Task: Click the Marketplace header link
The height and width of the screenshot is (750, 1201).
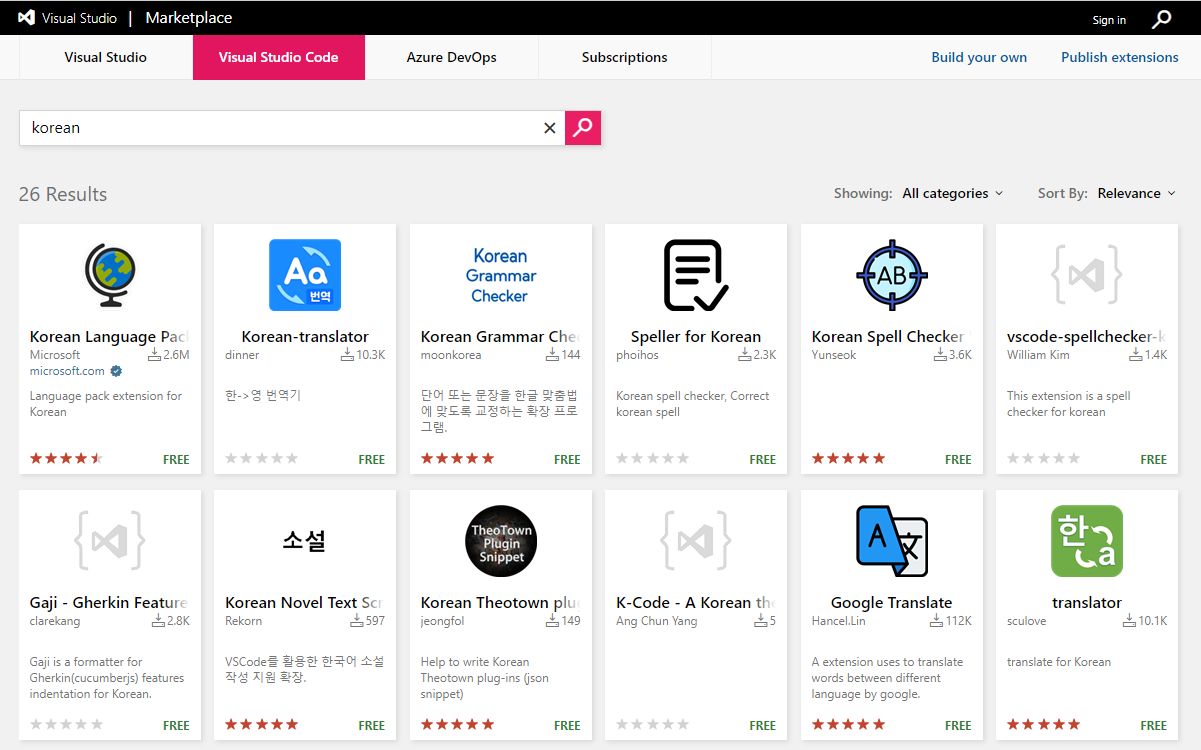Action: 189,18
